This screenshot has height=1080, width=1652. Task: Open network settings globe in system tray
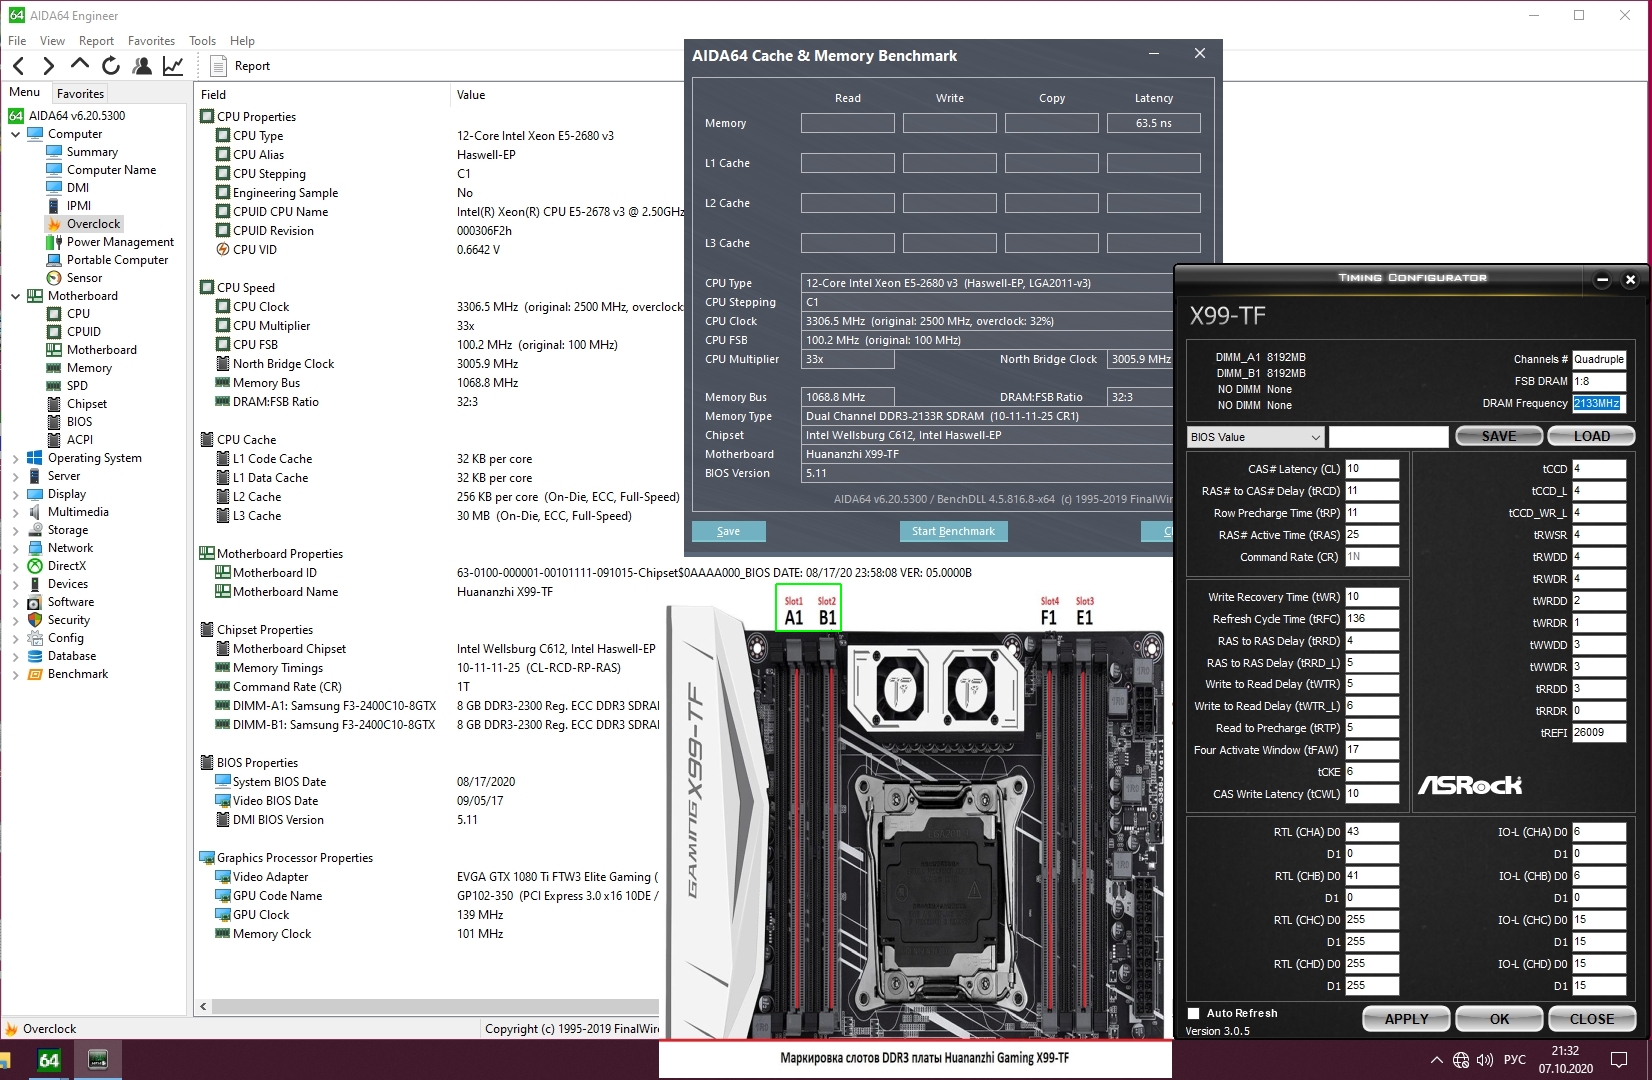click(1461, 1060)
